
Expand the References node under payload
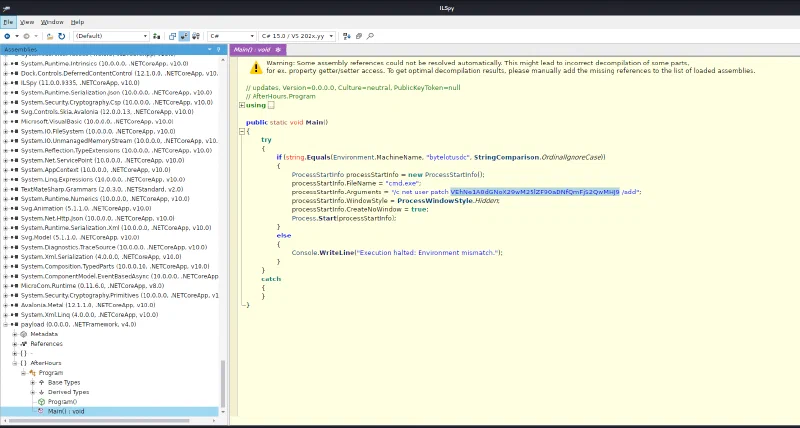tap(15, 344)
